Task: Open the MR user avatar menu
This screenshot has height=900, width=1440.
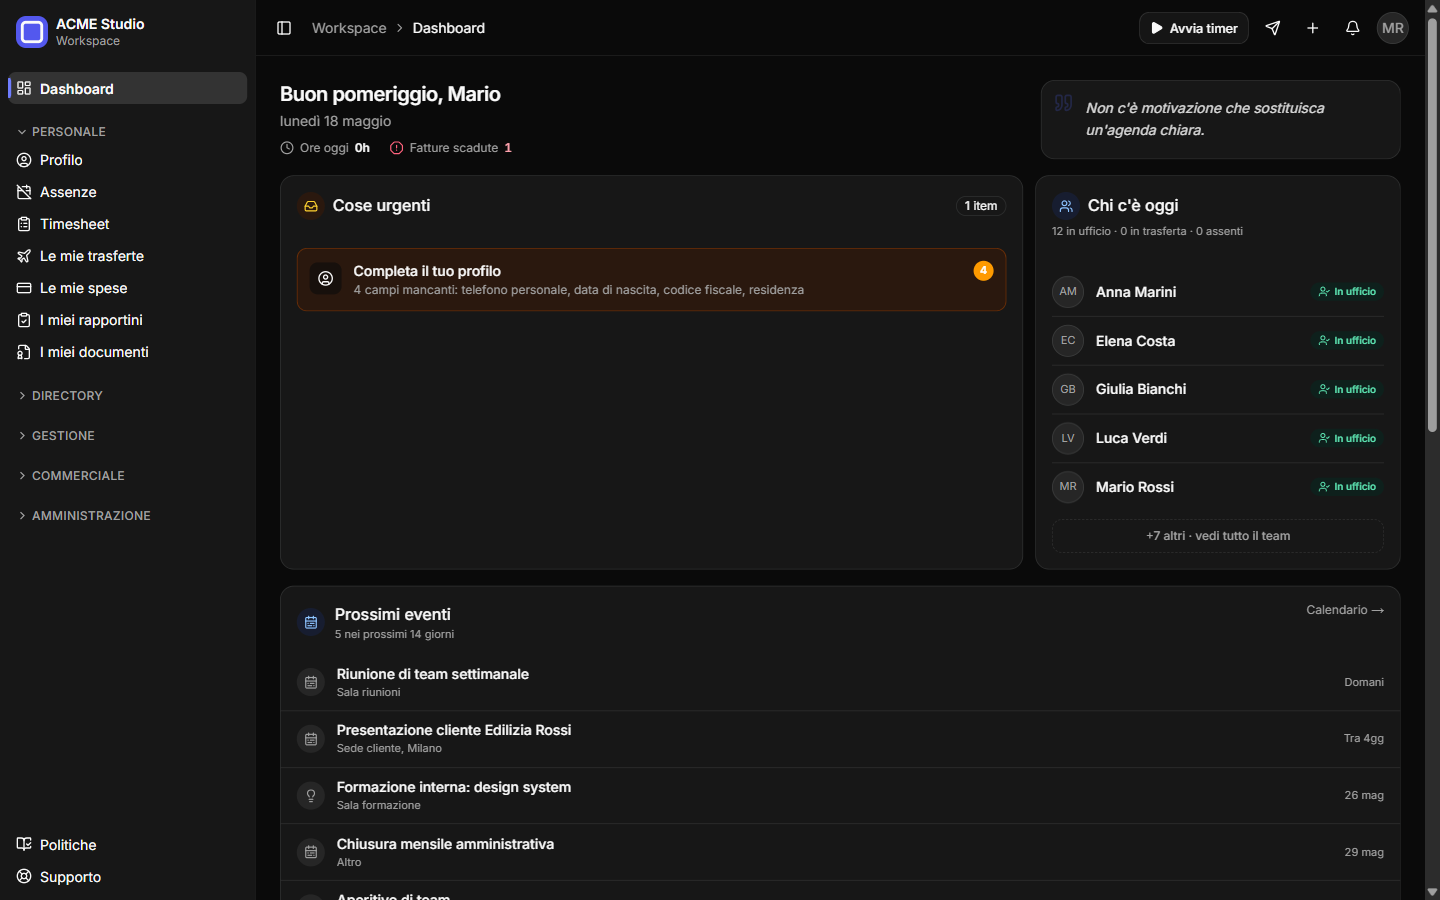Action: [1393, 28]
